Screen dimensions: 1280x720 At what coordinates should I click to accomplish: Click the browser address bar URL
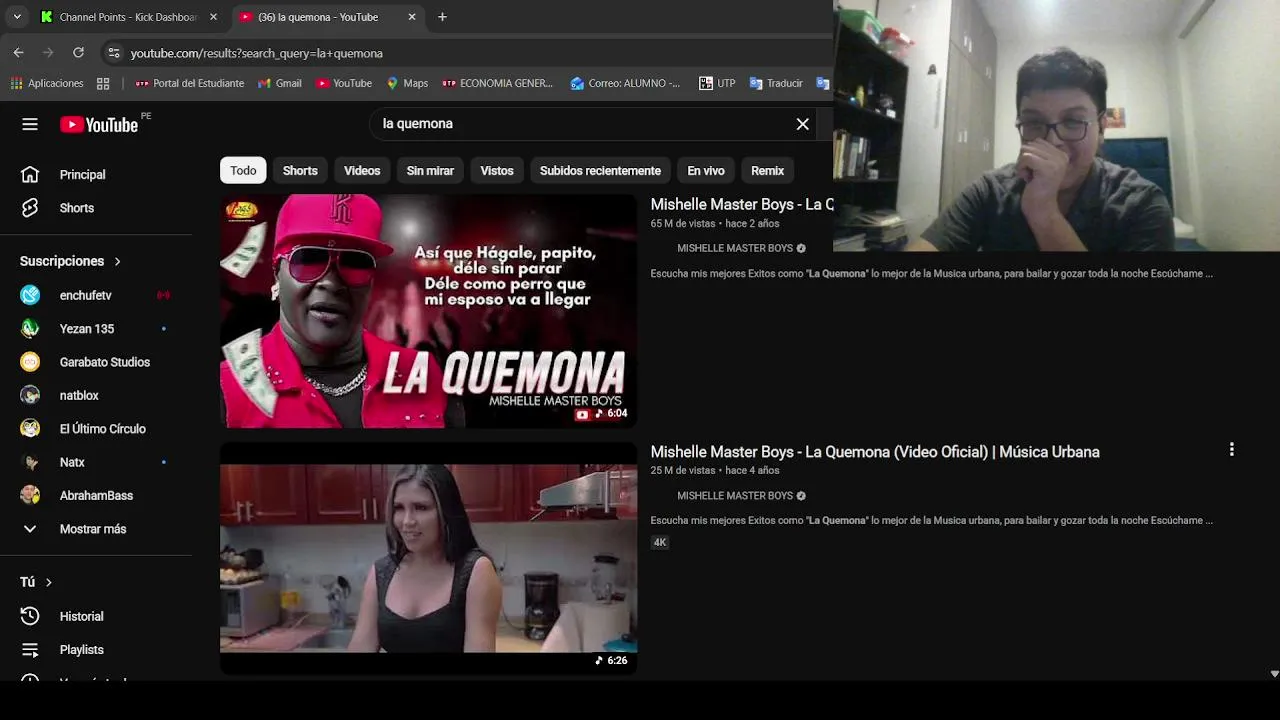pyautogui.click(x=257, y=53)
